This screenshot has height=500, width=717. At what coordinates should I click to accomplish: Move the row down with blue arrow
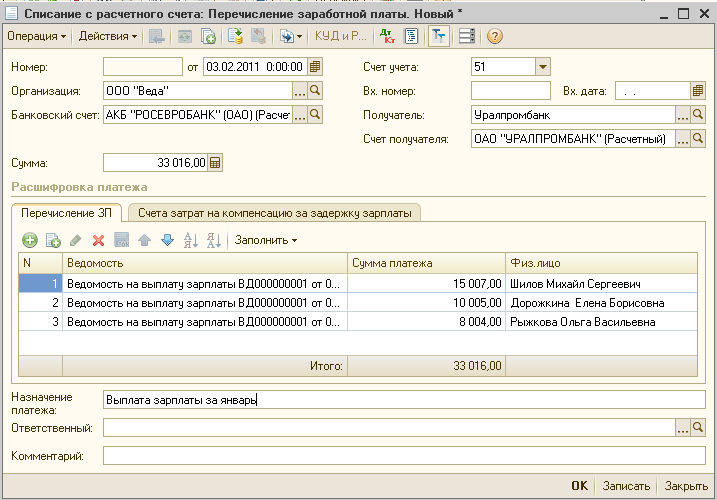click(x=168, y=240)
